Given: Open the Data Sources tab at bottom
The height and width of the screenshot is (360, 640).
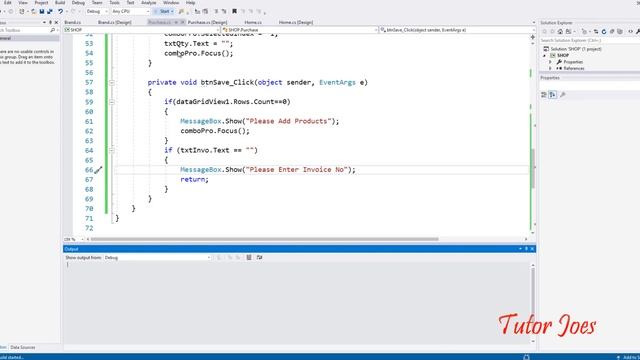Looking at the screenshot, I should click(x=23, y=347).
